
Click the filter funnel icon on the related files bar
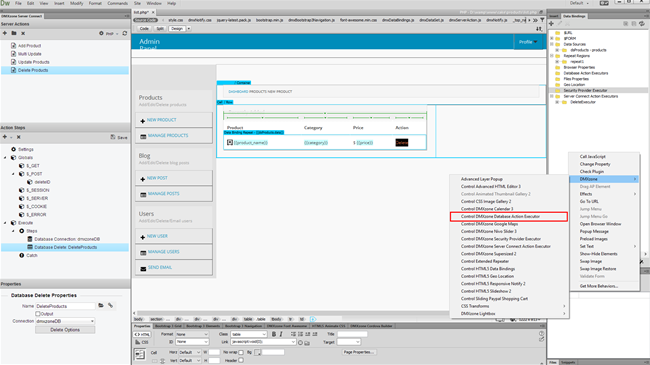542,20
